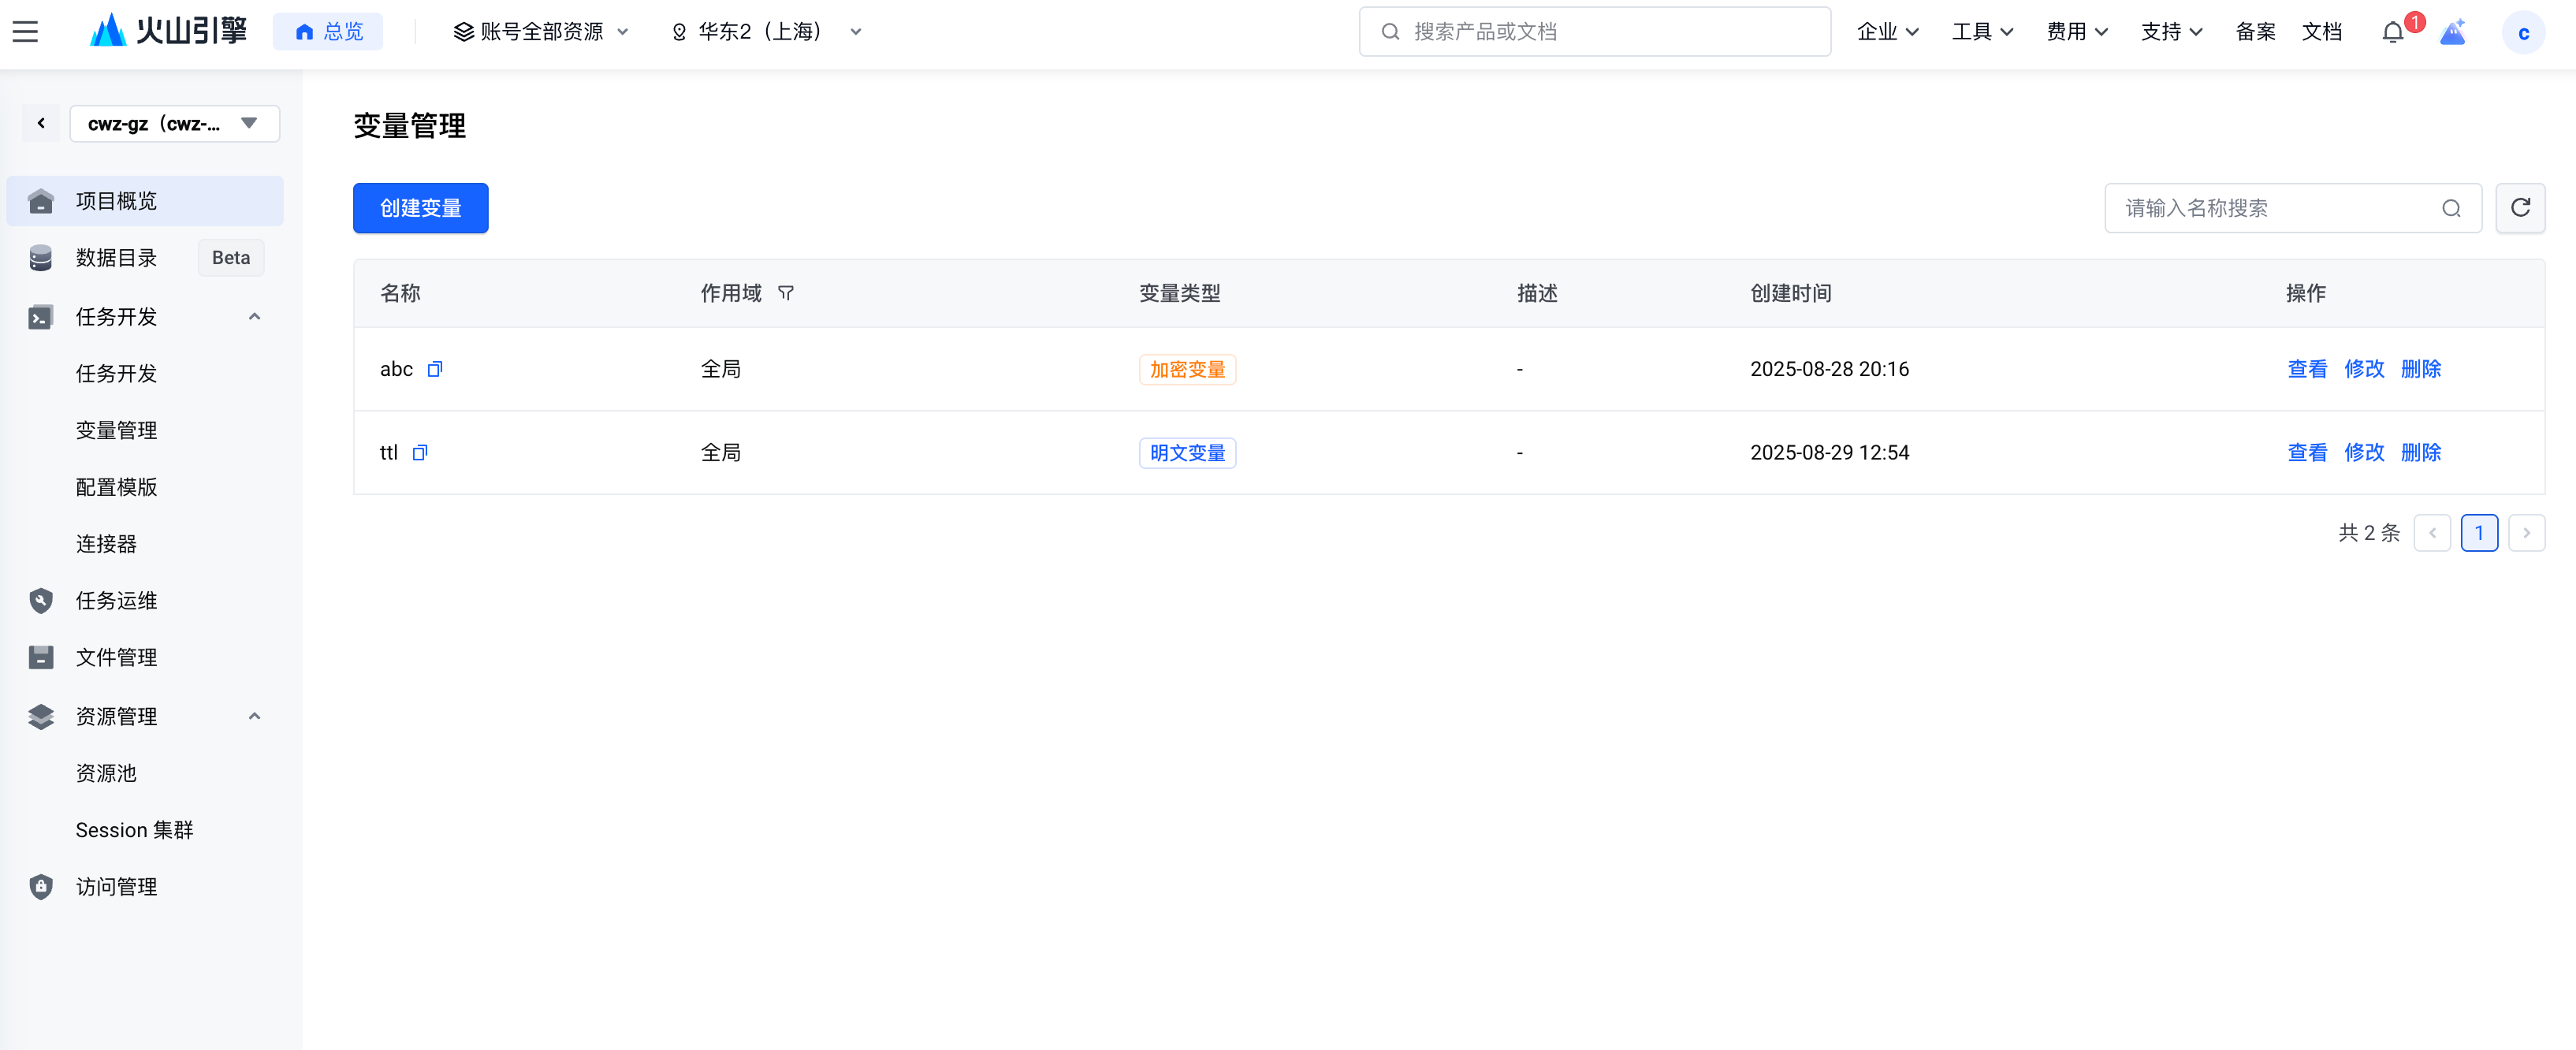This screenshot has width=2576, height=1050.
Task: Expand the account resources dropdown
Action: coord(541,32)
